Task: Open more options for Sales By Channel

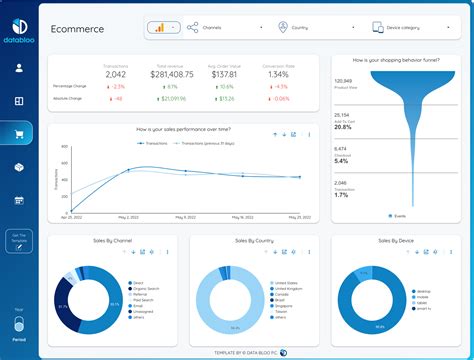Action: tap(167, 252)
